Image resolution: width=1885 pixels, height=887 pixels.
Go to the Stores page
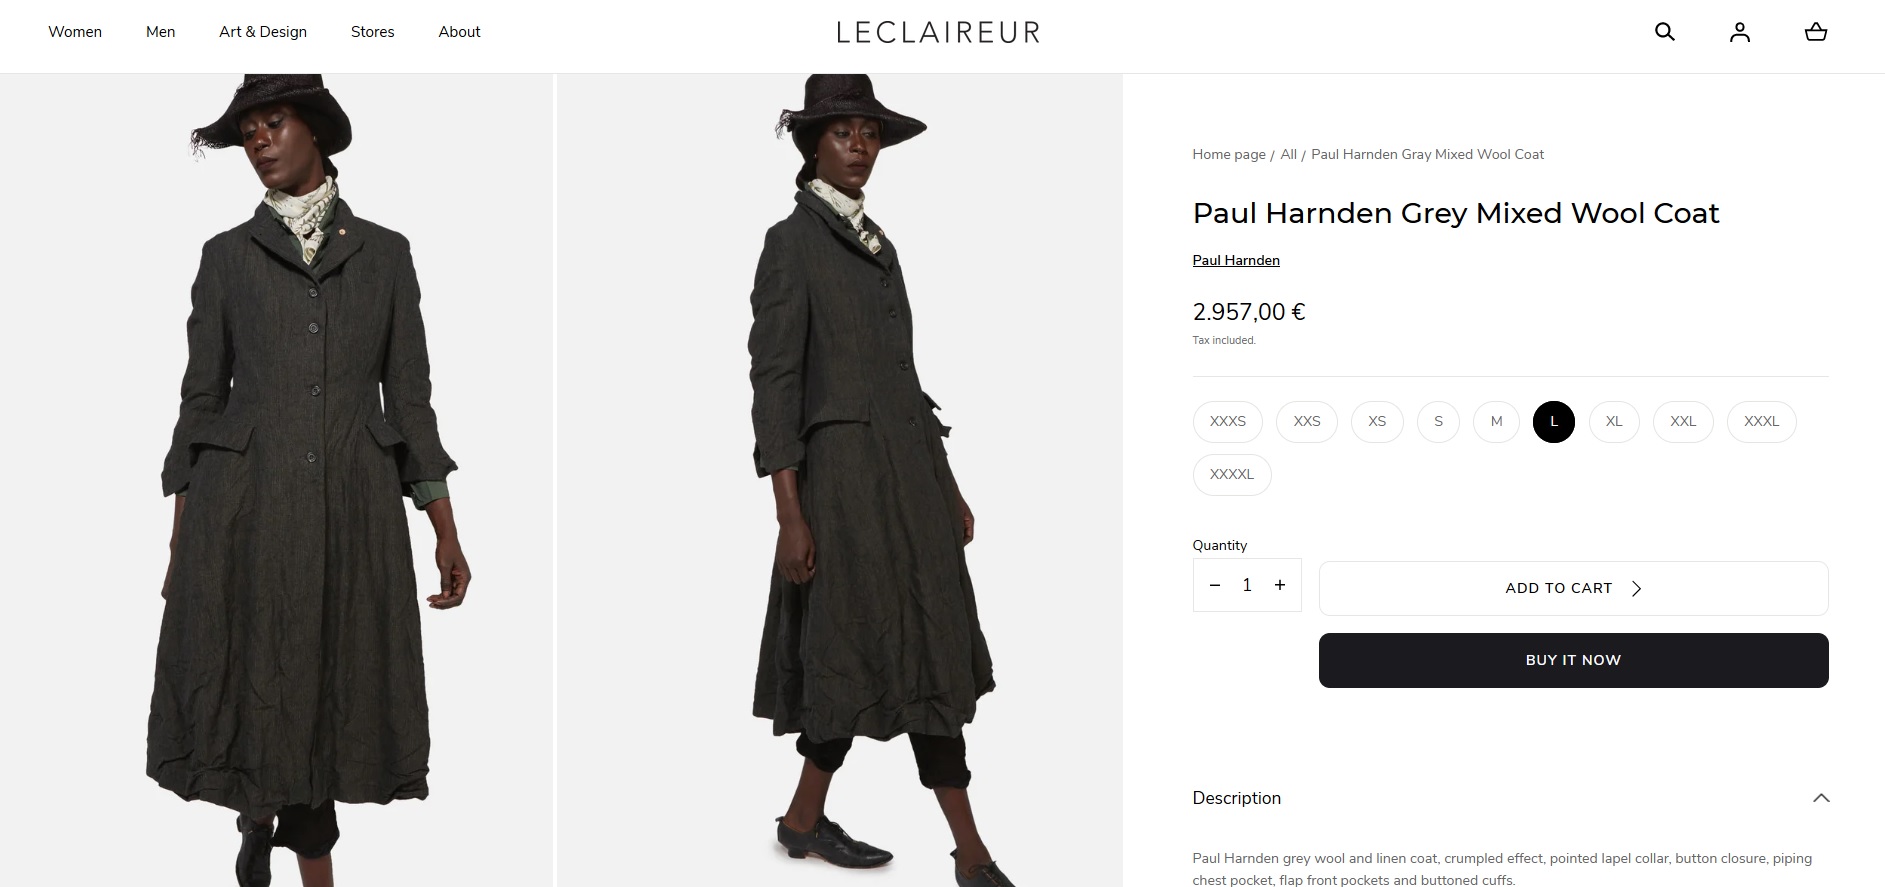(373, 32)
